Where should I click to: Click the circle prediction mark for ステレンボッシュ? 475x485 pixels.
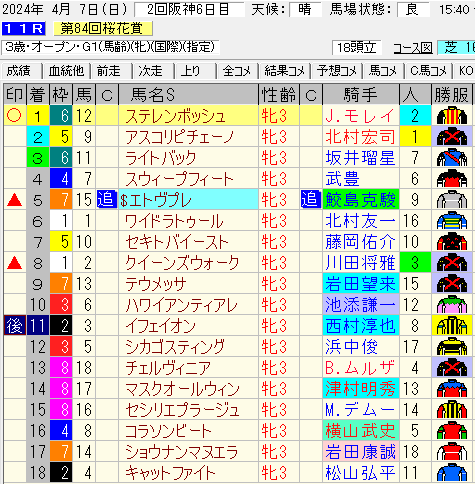[14, 115]
